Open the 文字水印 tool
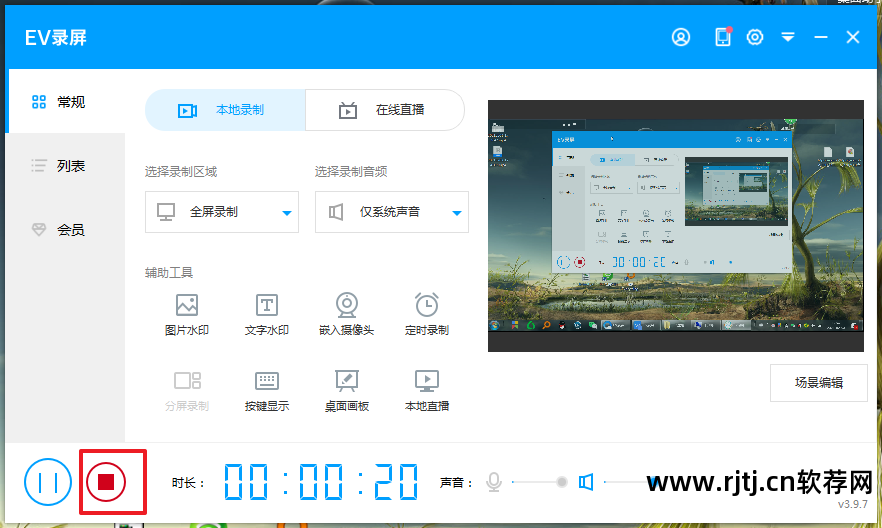The width and height of the screenshot is (882, 528). pyautogui.click(x=267, y=314)
